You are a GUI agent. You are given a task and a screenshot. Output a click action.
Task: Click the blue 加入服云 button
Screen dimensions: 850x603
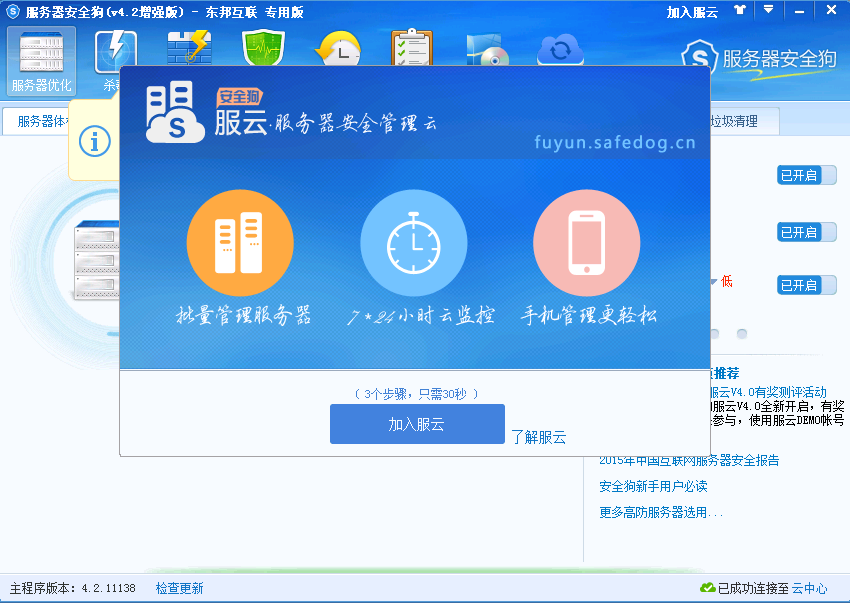click(x=417, y=424)
